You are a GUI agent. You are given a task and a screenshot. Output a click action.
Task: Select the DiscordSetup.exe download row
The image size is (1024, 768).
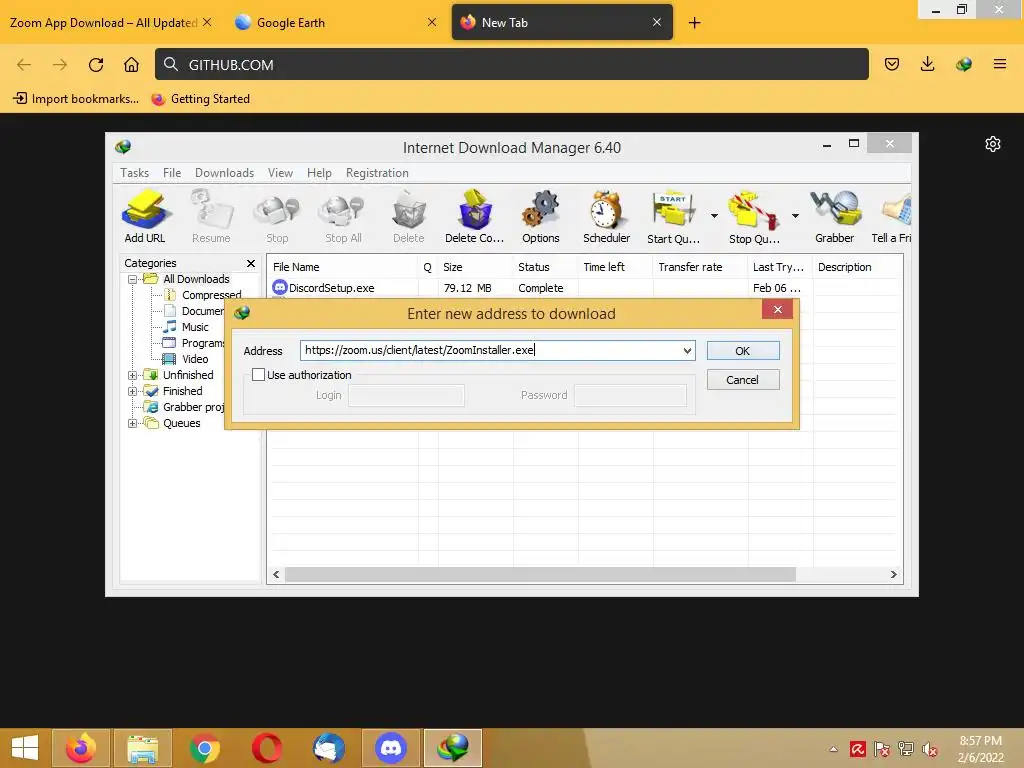[584, 288]
